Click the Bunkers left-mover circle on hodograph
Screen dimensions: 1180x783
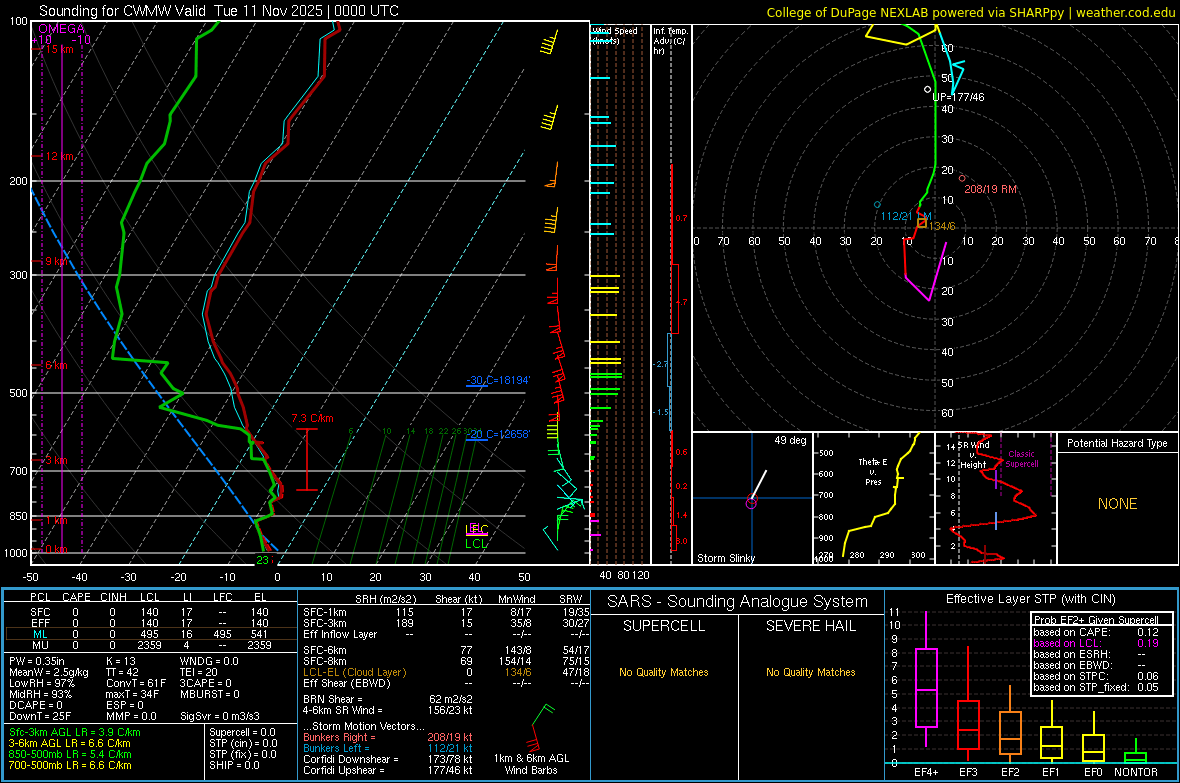coord(877,205)
